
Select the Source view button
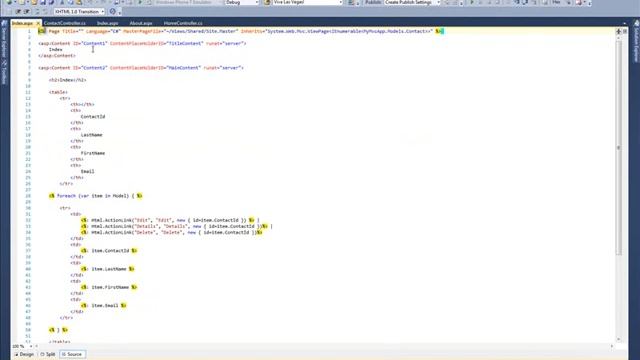[x=72, y=354]
